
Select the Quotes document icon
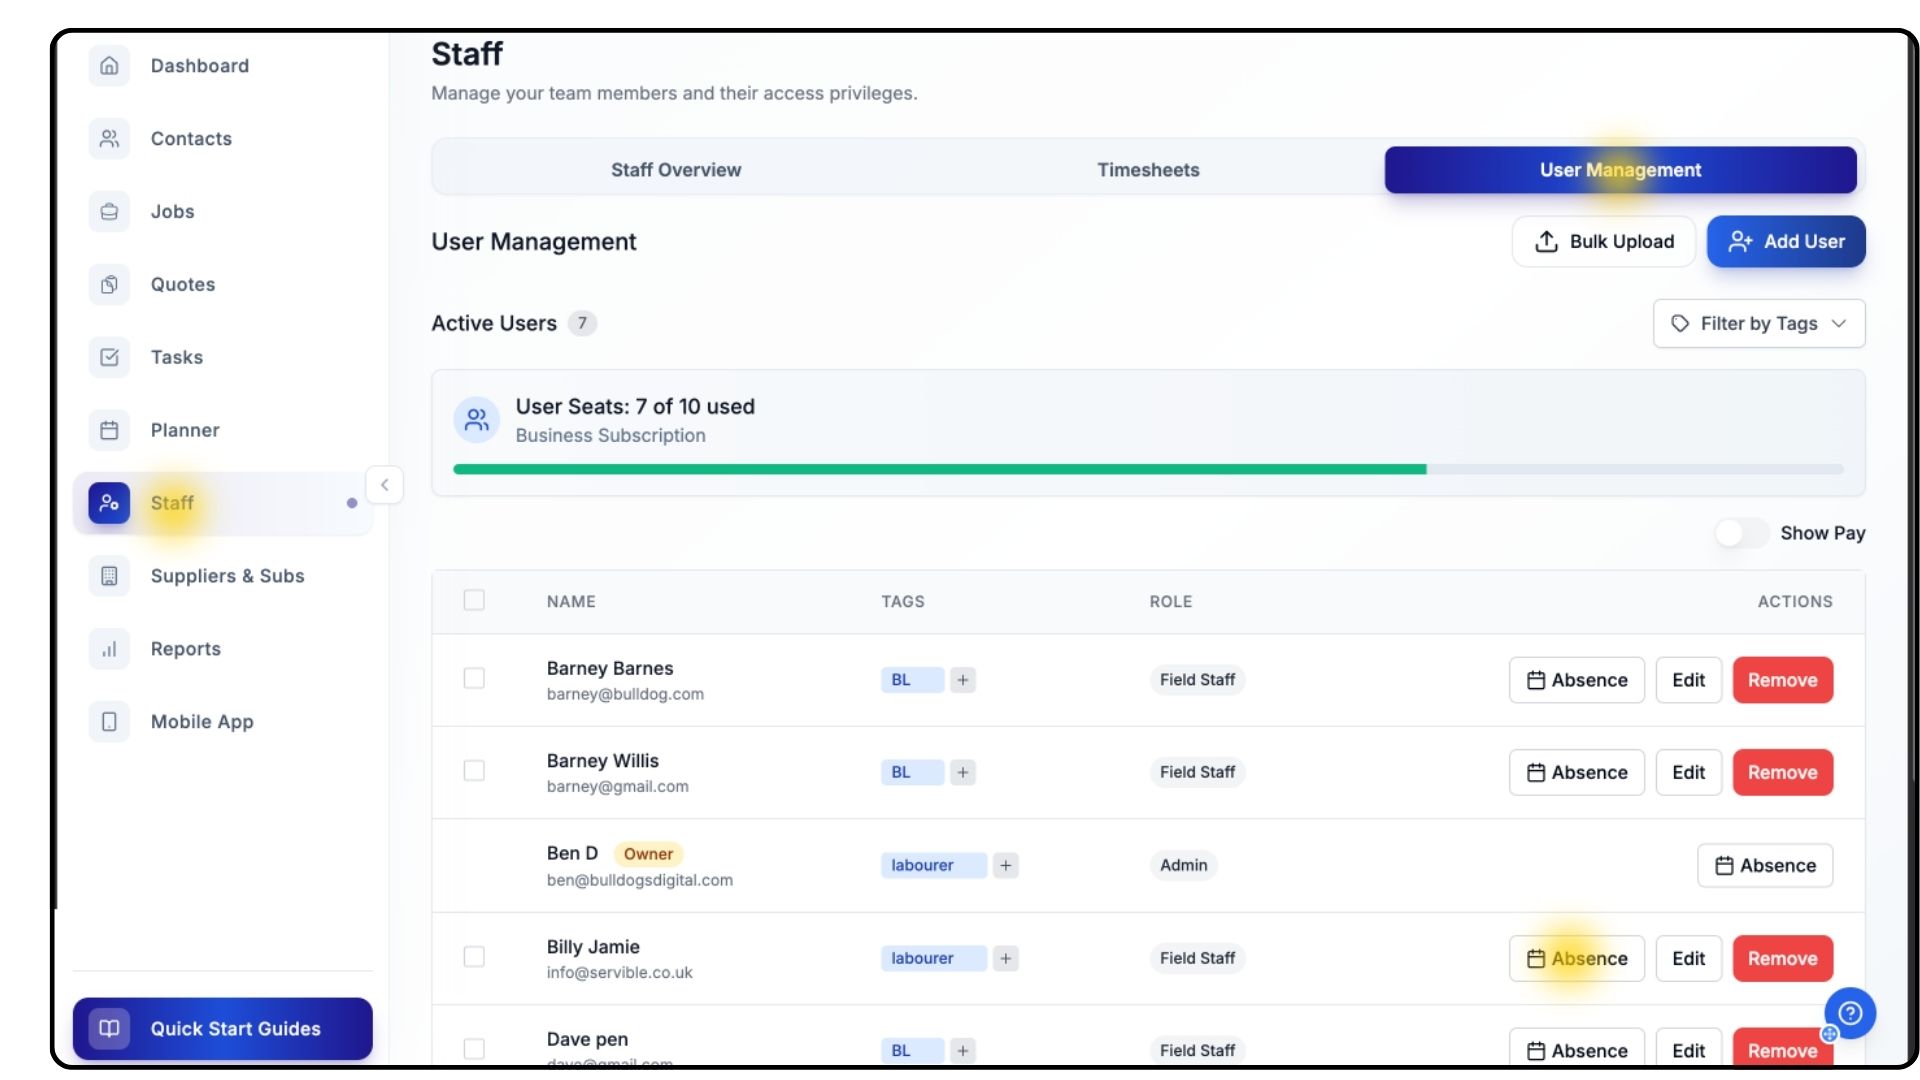click(x=109, y=285)
